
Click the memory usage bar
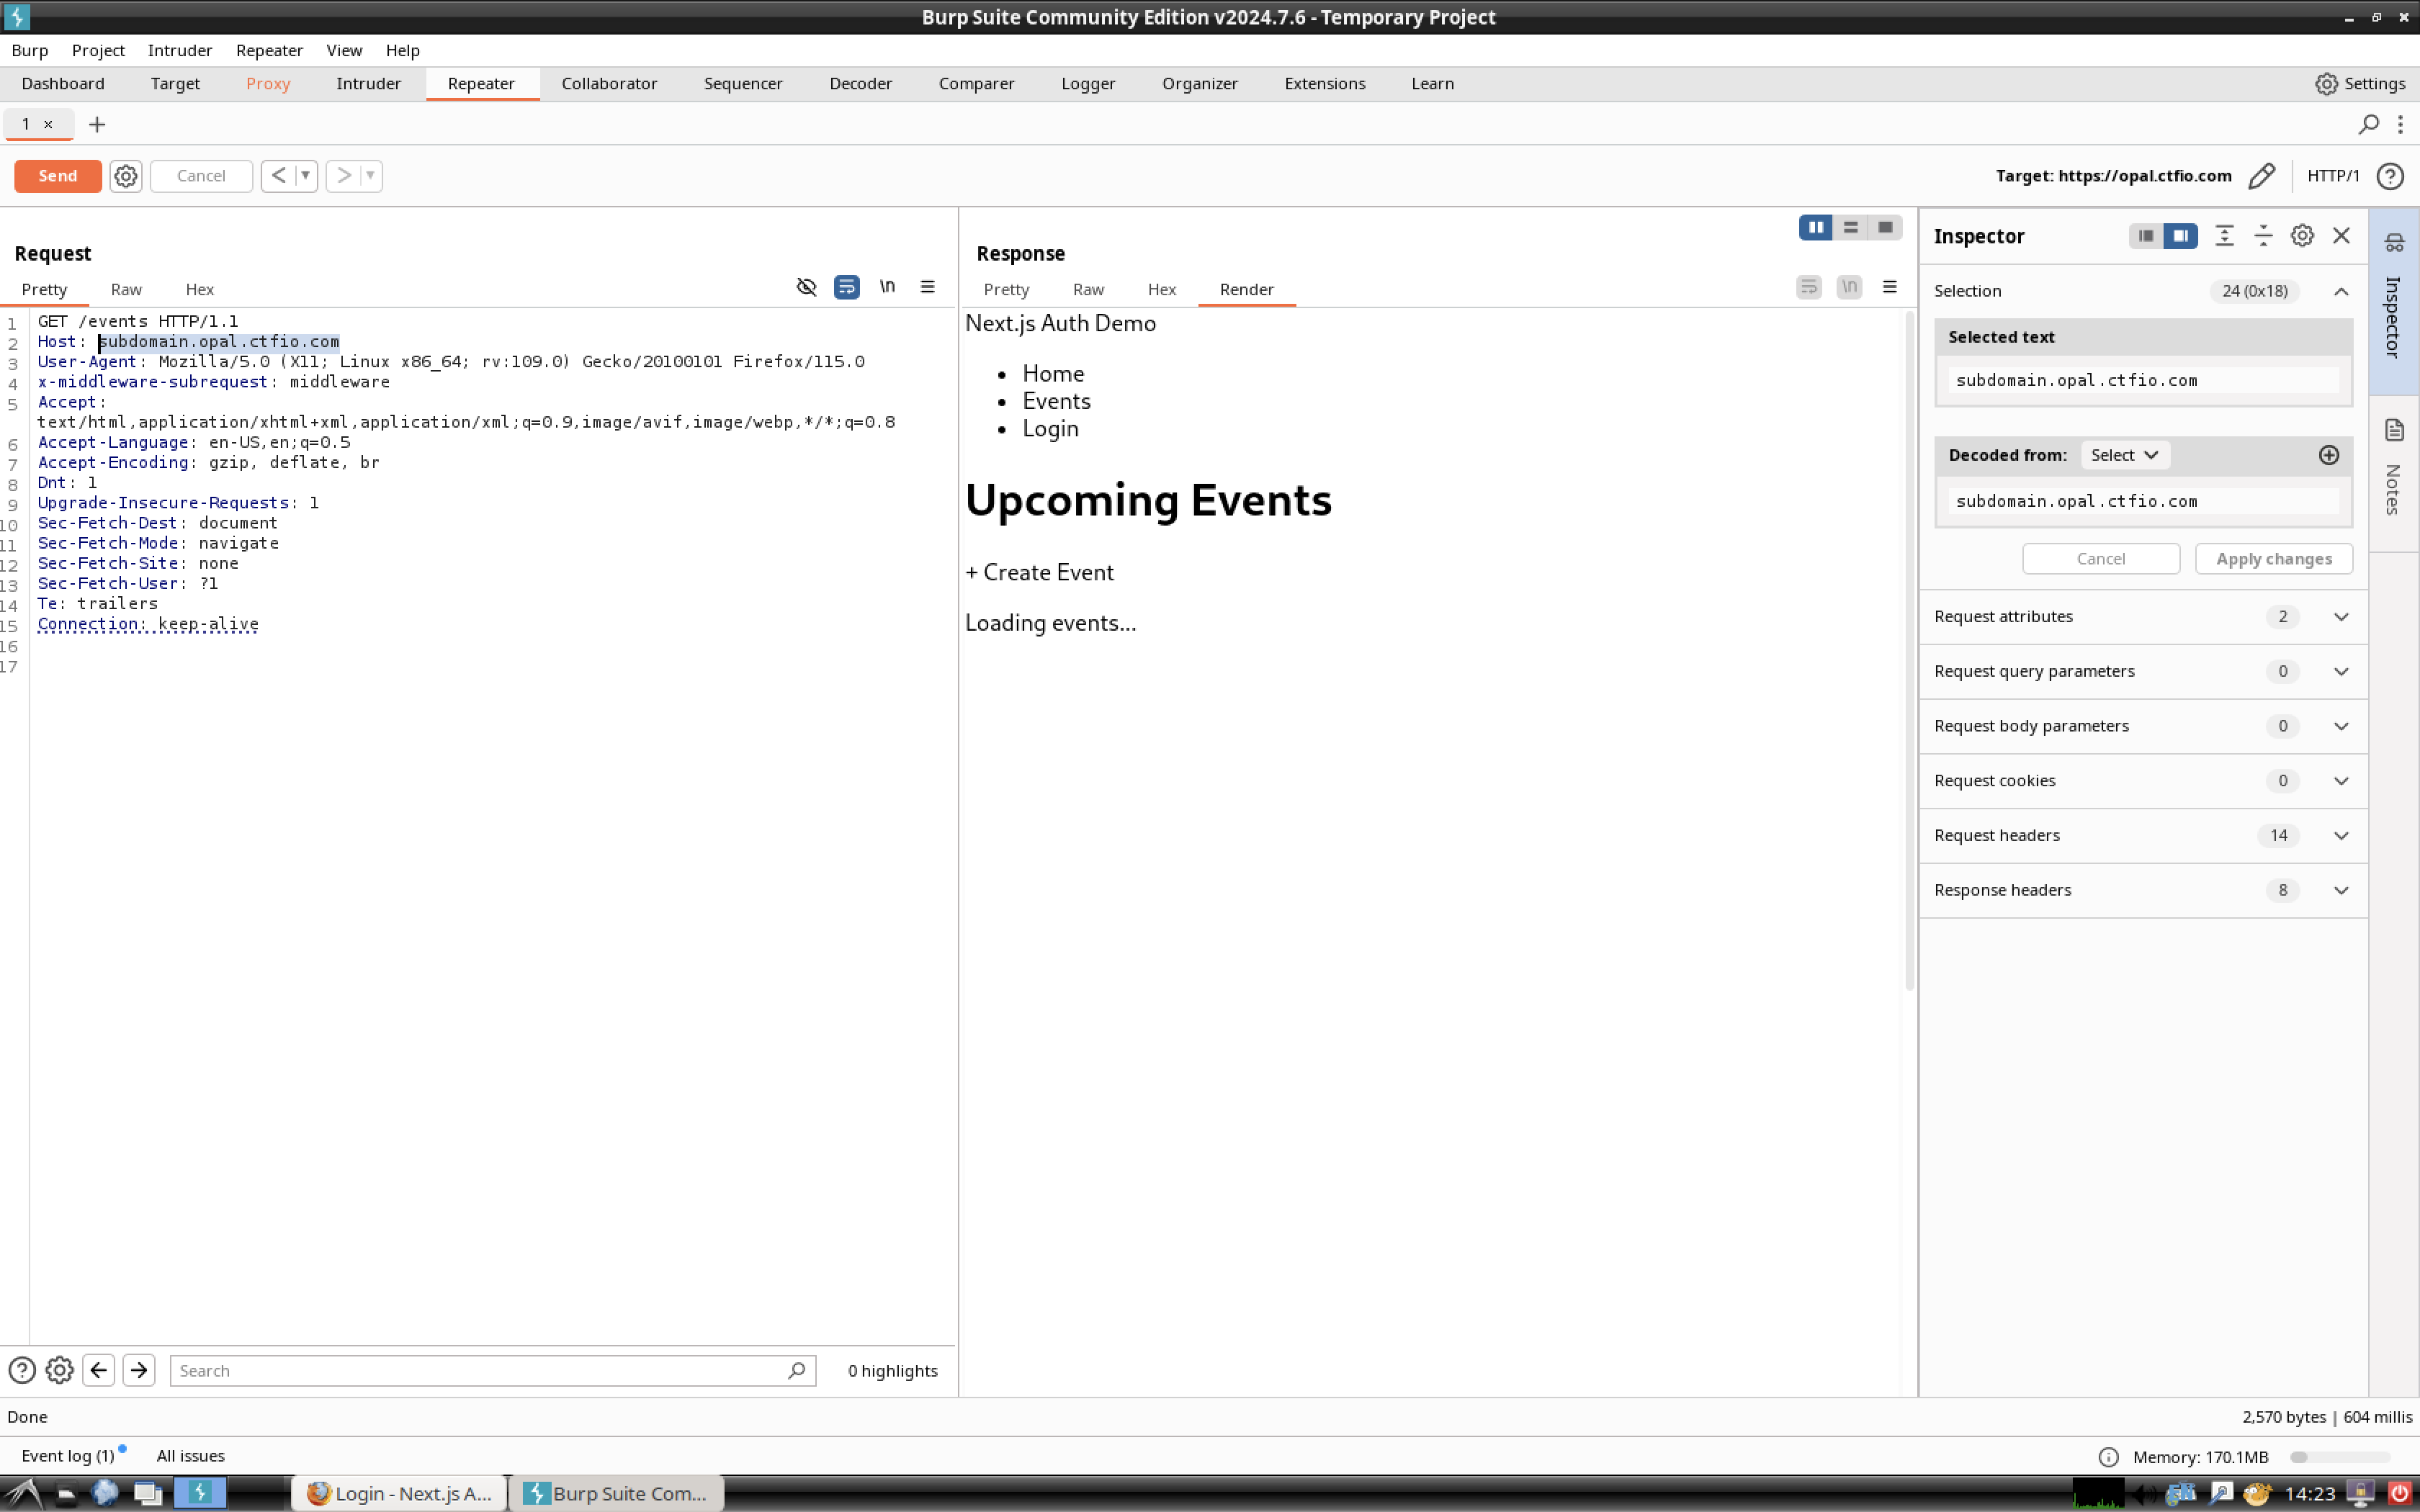(x=2341, y=1457)
